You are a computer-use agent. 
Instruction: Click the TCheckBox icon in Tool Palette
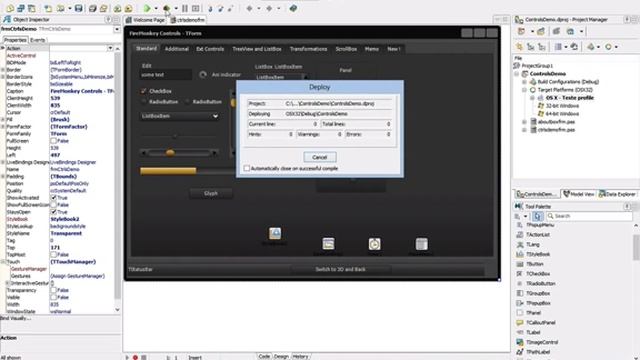click(520, 274)
